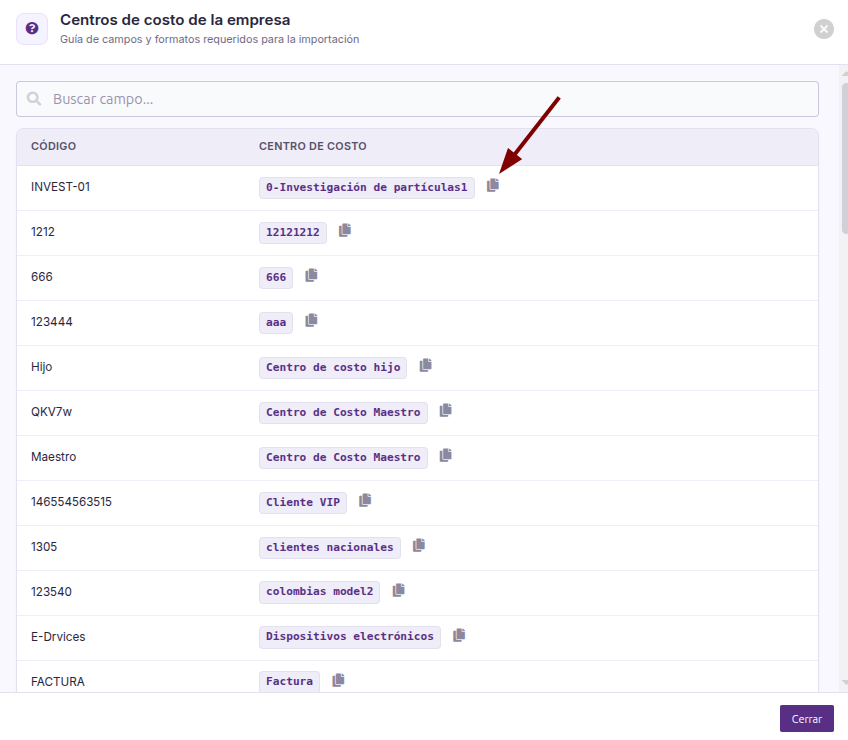Screen dimensions: 848x740
Task: Click the scrollbar down arrow
Action: click(844, 683)
